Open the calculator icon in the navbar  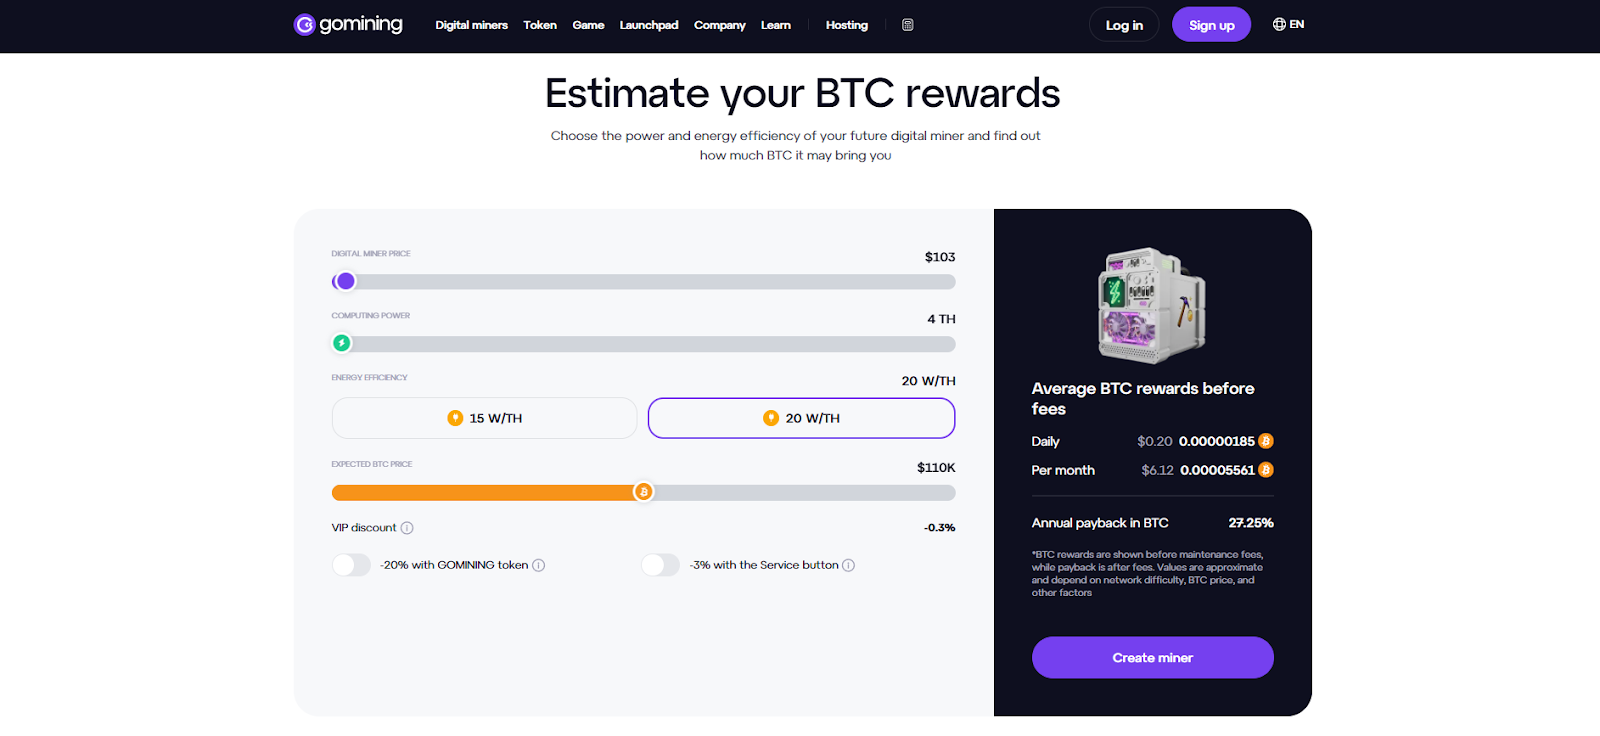click(x=908, y=25)
